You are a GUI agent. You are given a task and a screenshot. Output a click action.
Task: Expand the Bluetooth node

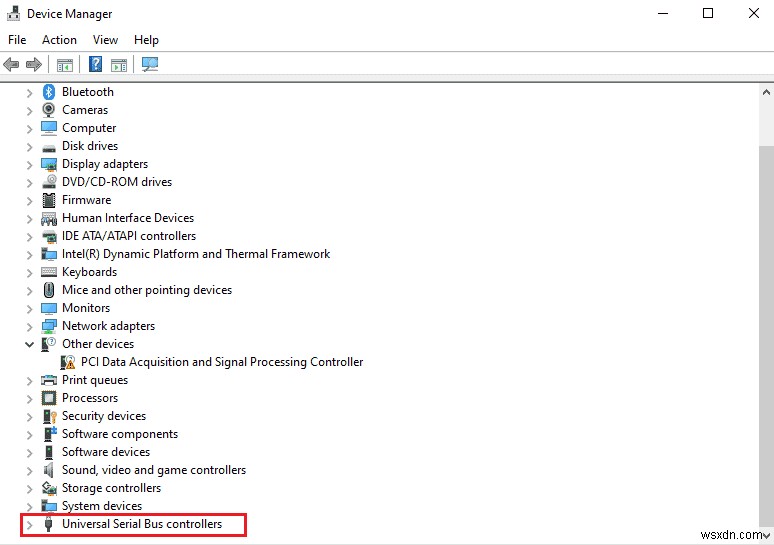point(29,93)
